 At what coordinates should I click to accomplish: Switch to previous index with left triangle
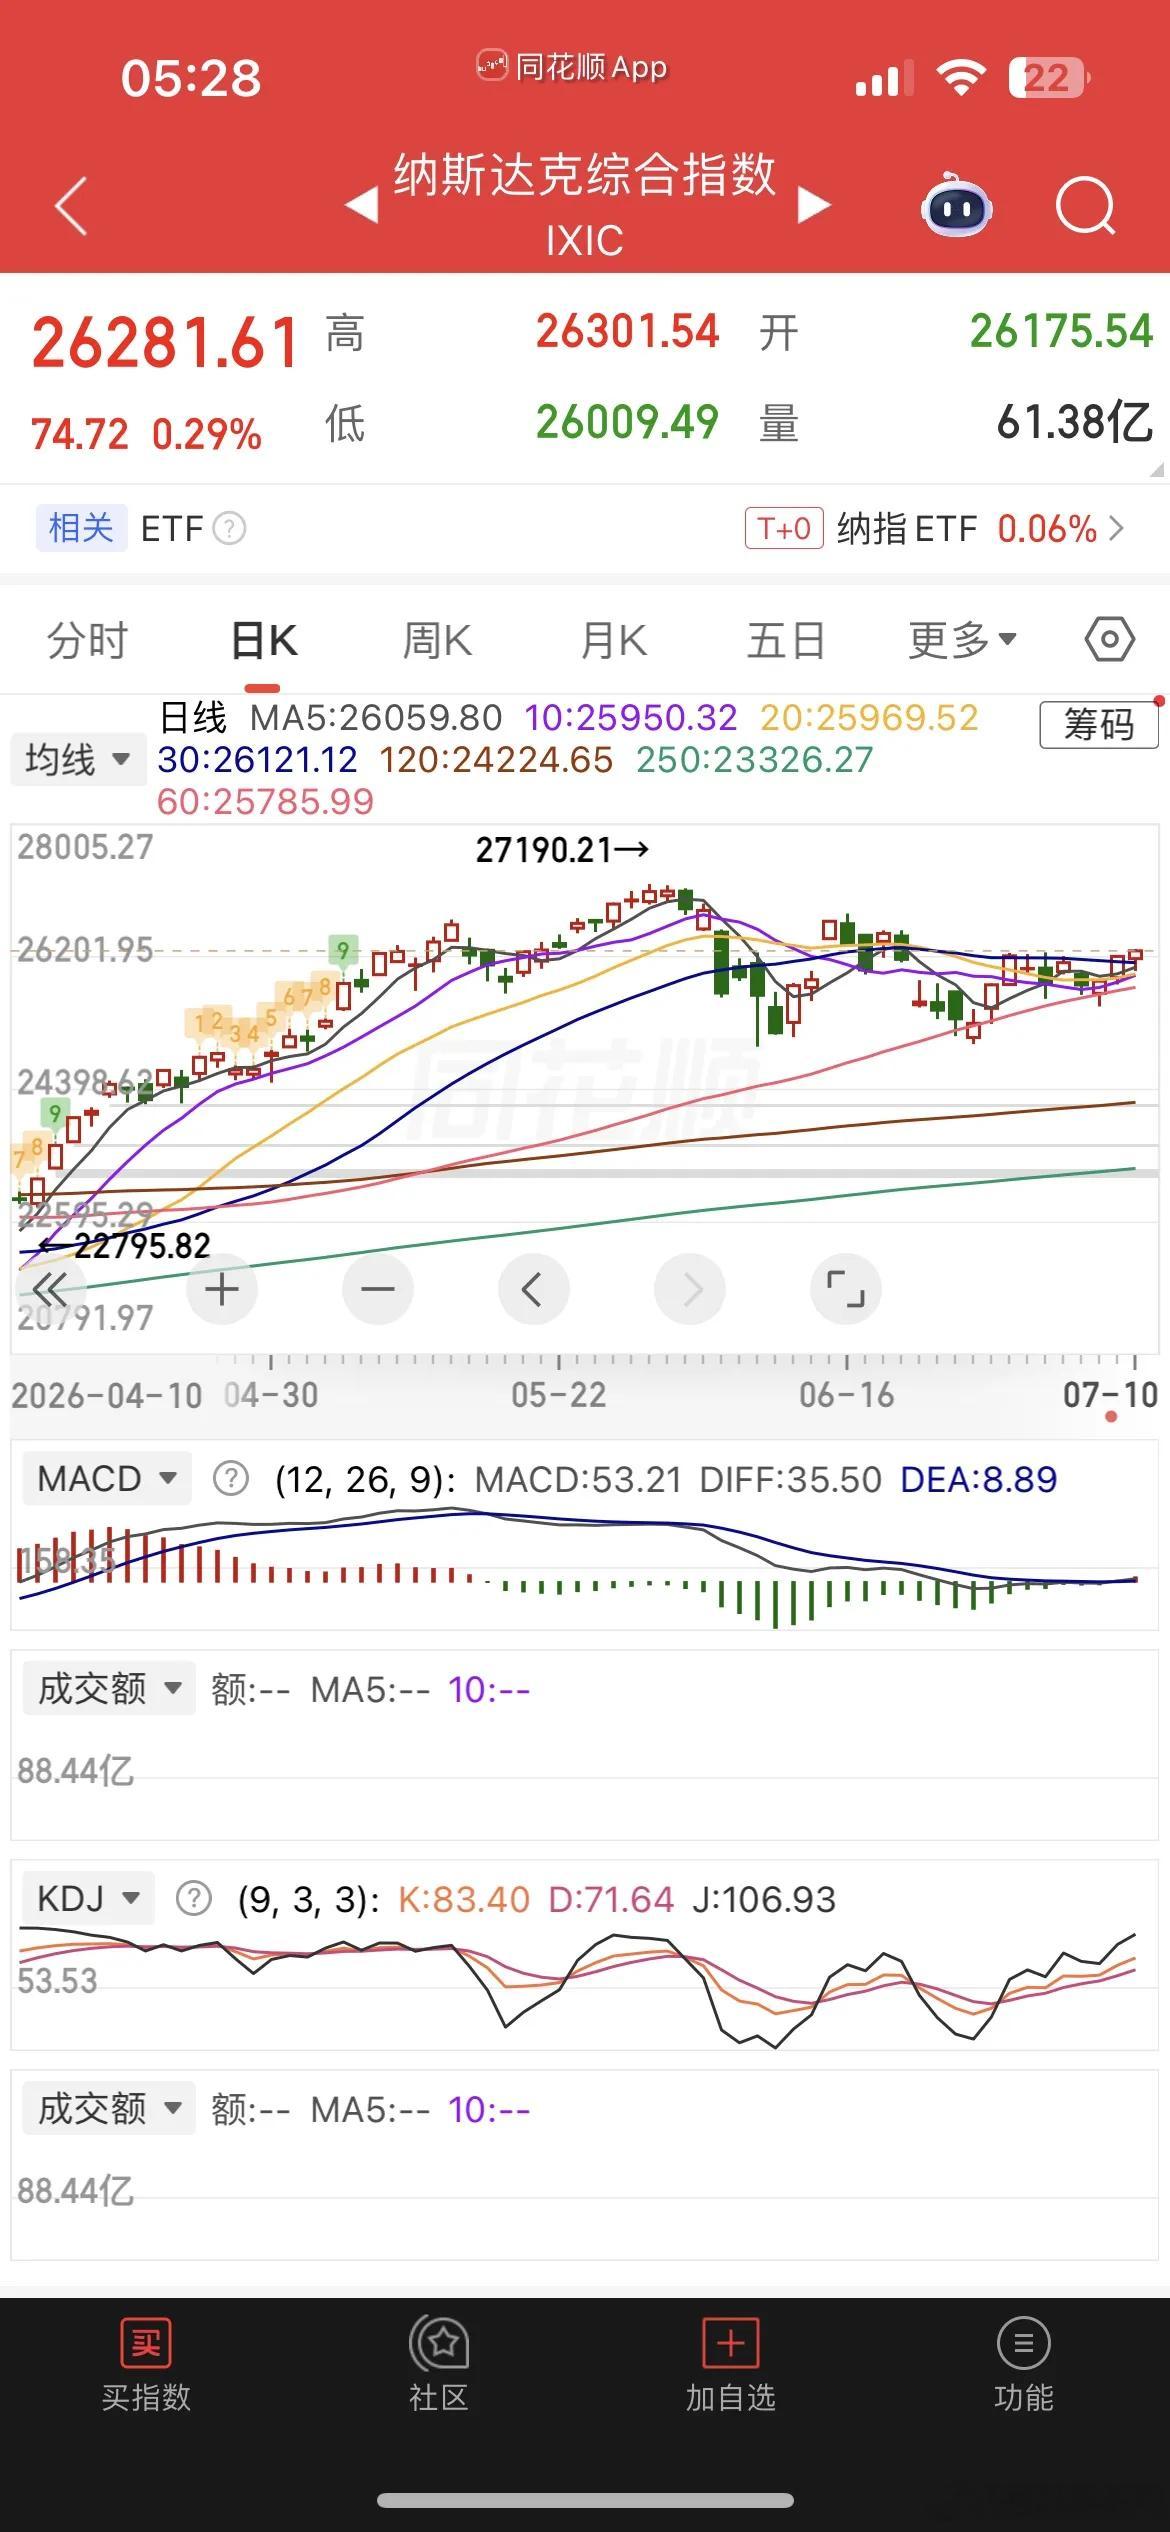[361, 205]
